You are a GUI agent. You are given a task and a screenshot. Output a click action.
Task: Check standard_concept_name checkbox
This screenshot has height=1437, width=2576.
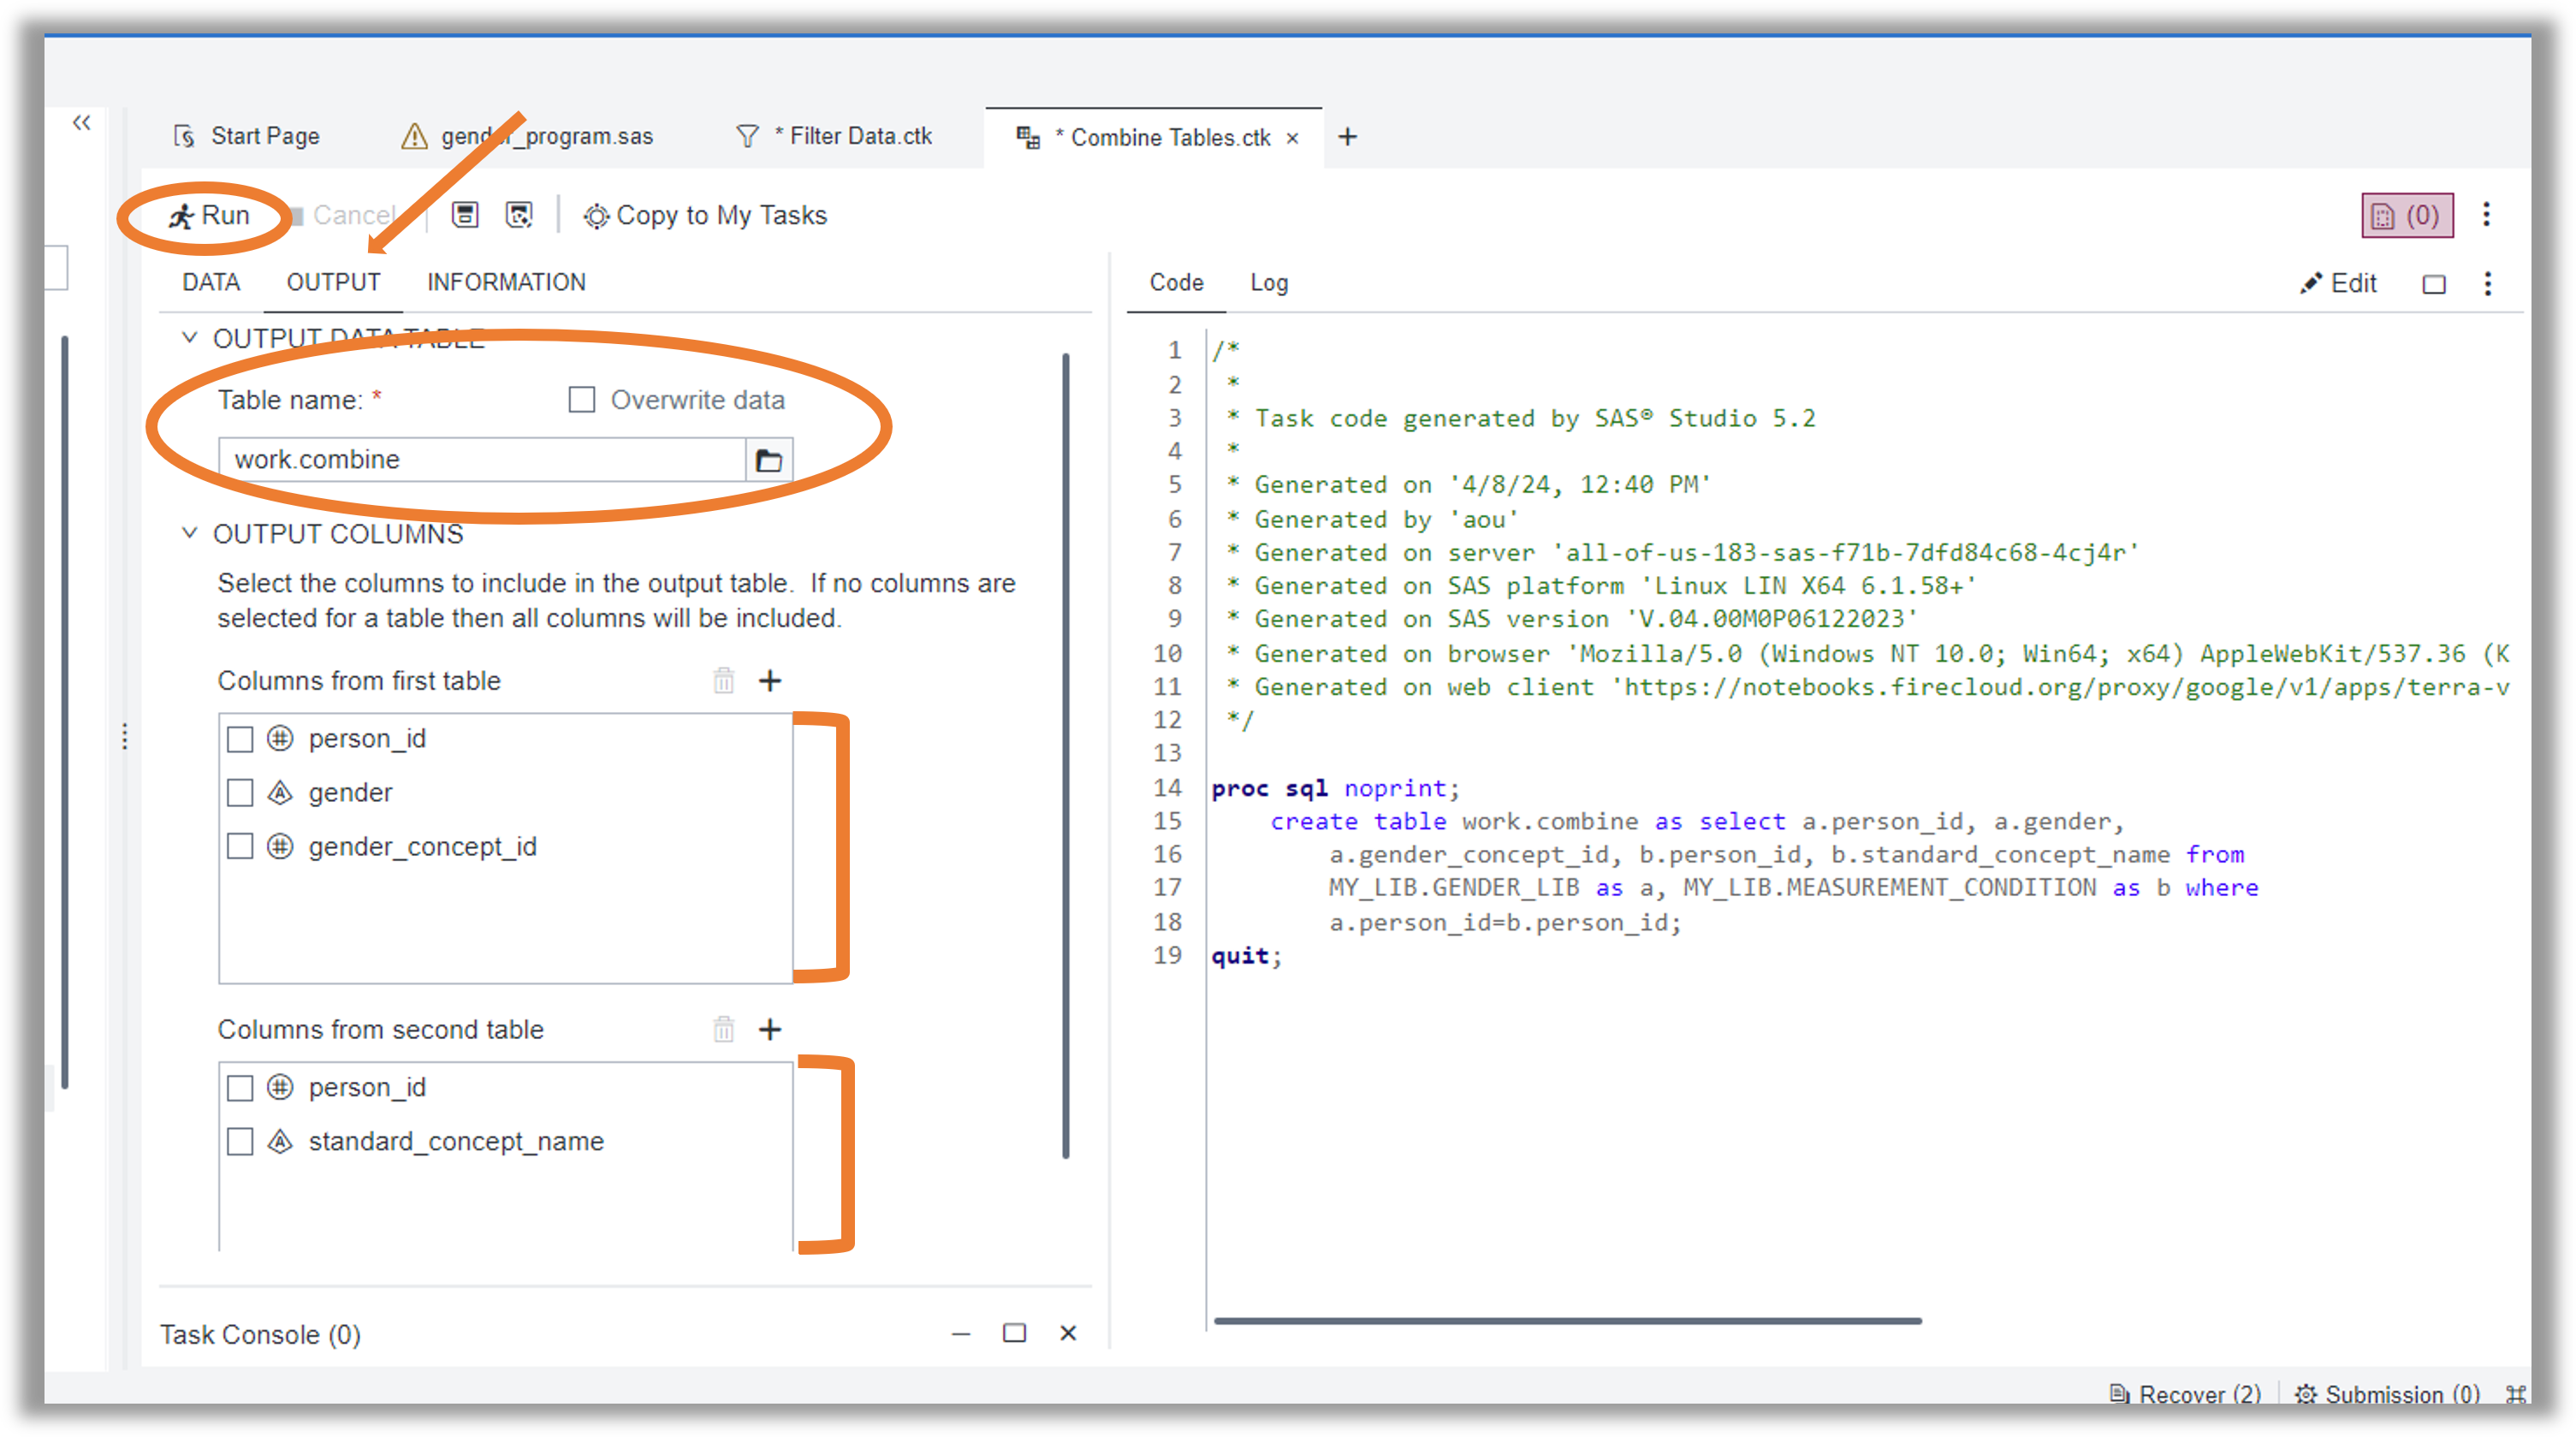click(x=240, y=1142)
